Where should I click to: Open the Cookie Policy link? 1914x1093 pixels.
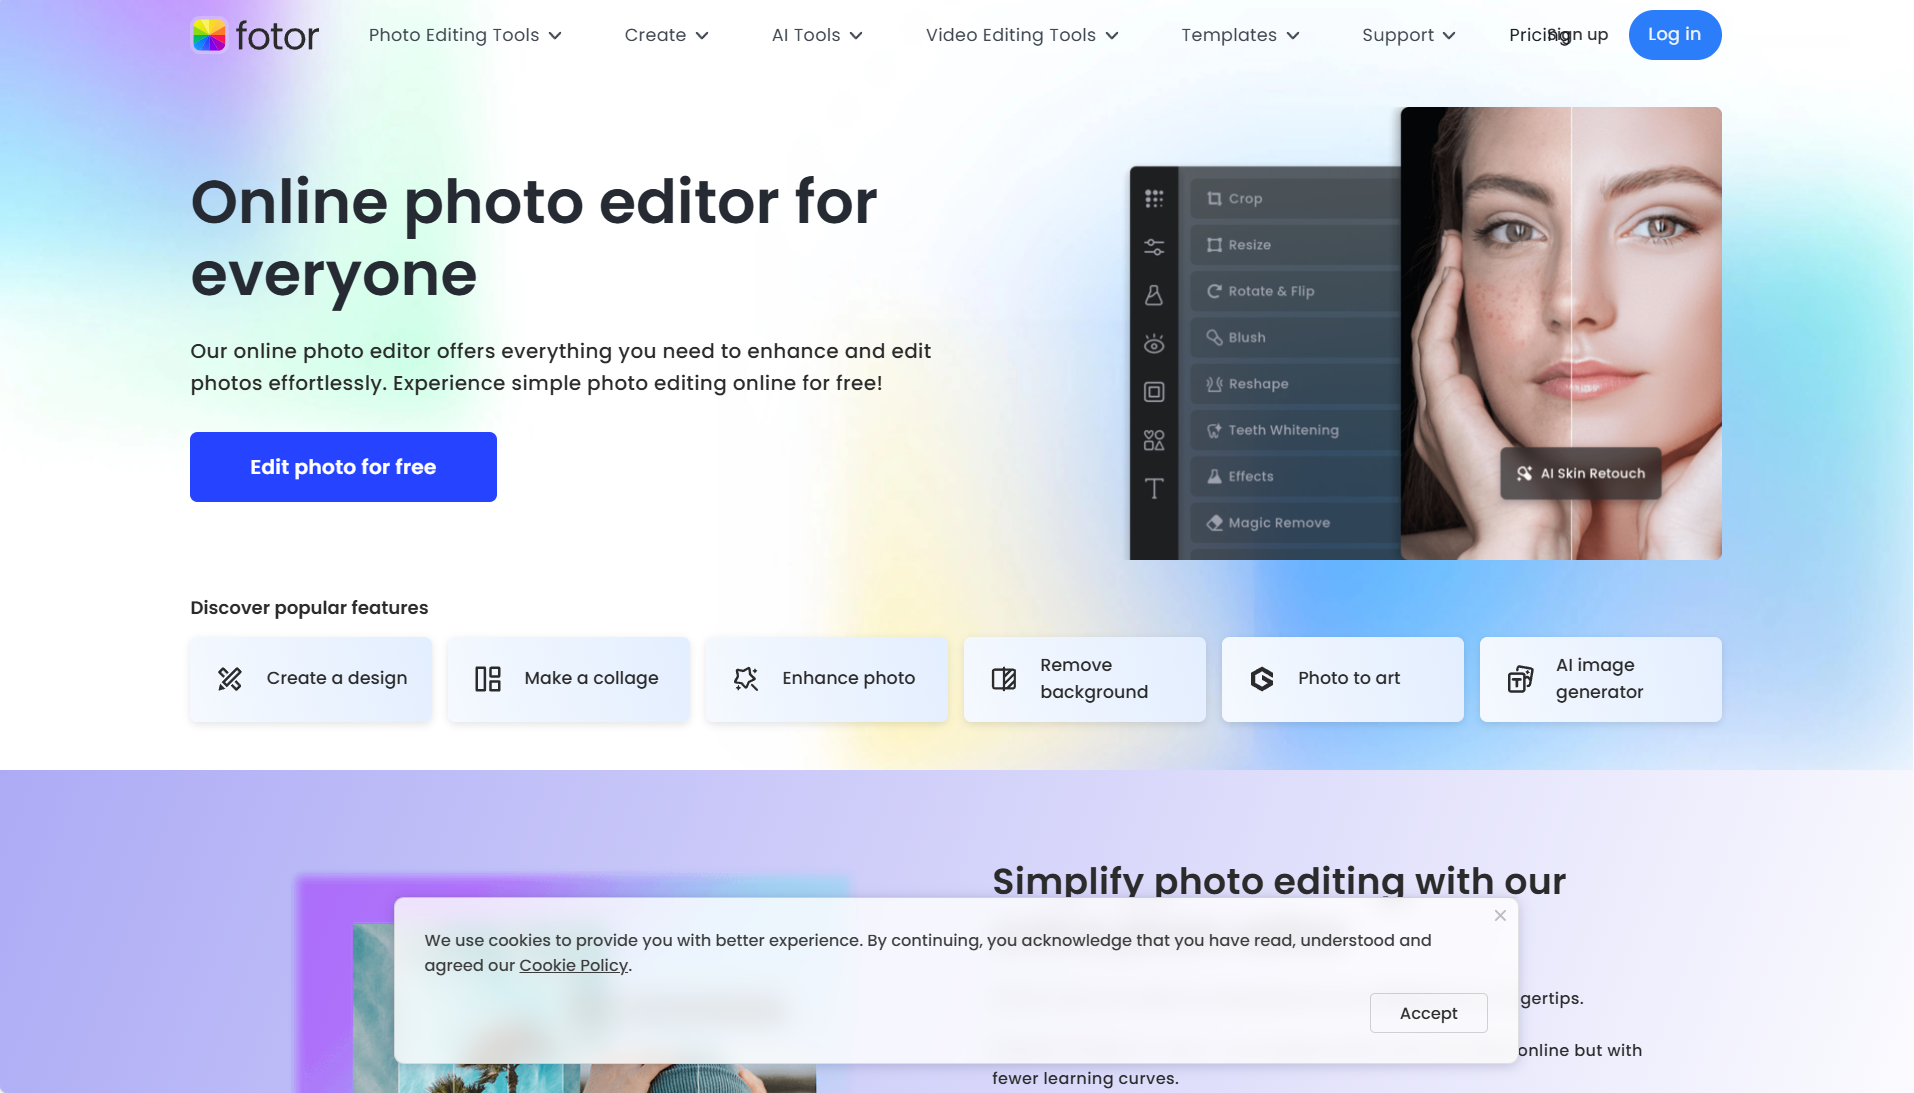(x=573, y=966)
